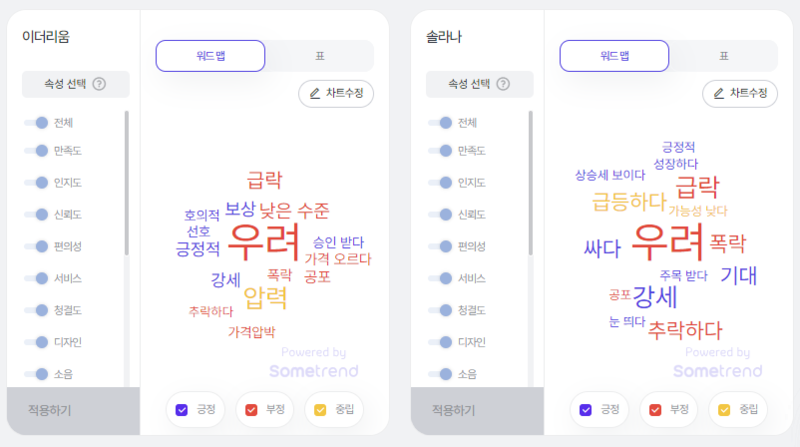Click help icon beside 속성 선택 in 이더리움 panel

click(99, 84)
